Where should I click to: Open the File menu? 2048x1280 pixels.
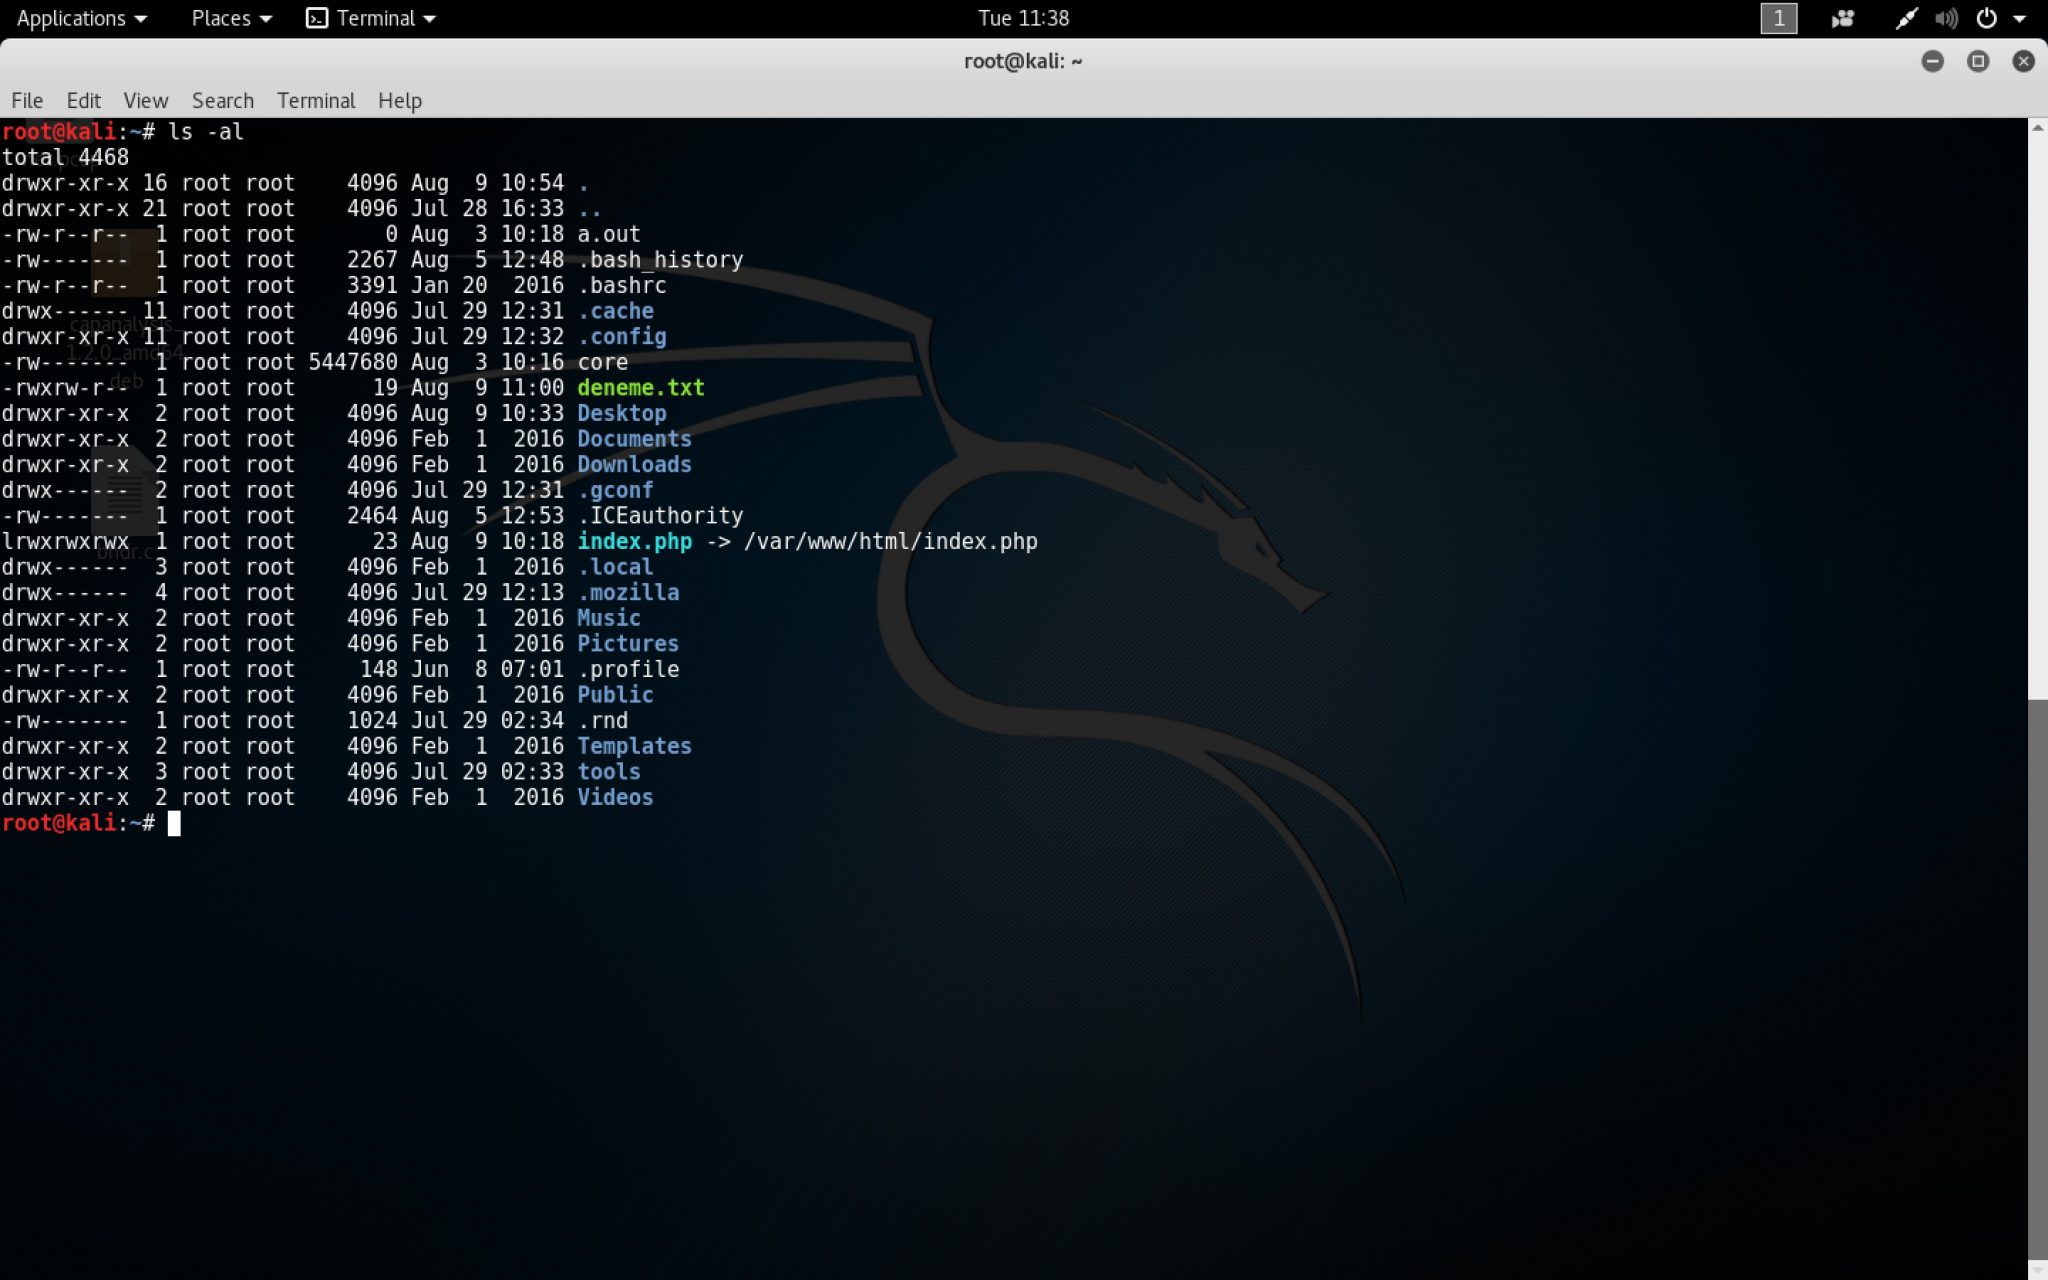27,101
